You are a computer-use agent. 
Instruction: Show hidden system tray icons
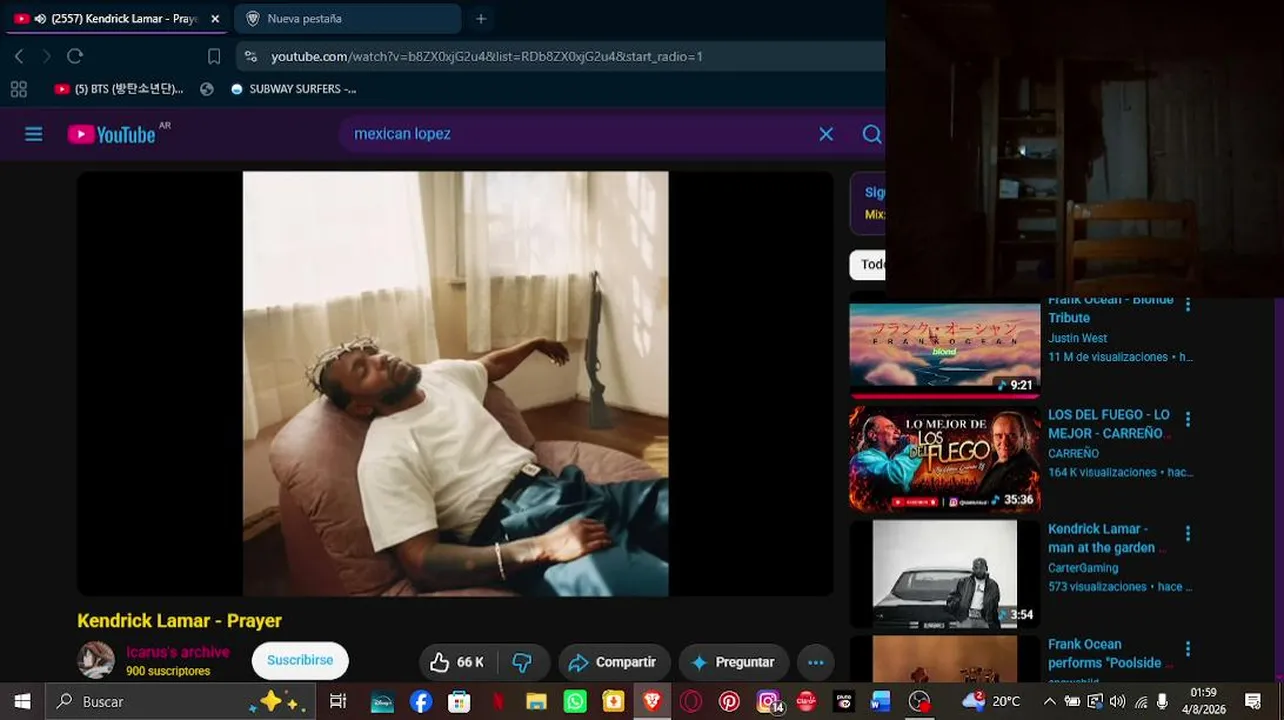coord(1049,702)
